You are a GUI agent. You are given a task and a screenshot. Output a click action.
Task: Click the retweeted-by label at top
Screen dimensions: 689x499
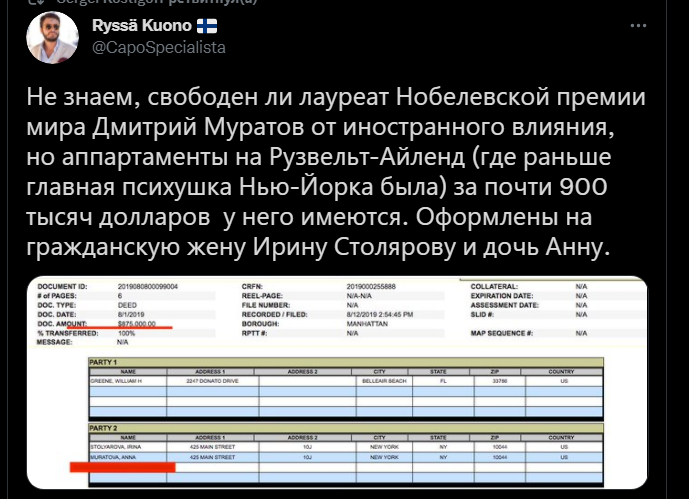click(x=157, y=1)
